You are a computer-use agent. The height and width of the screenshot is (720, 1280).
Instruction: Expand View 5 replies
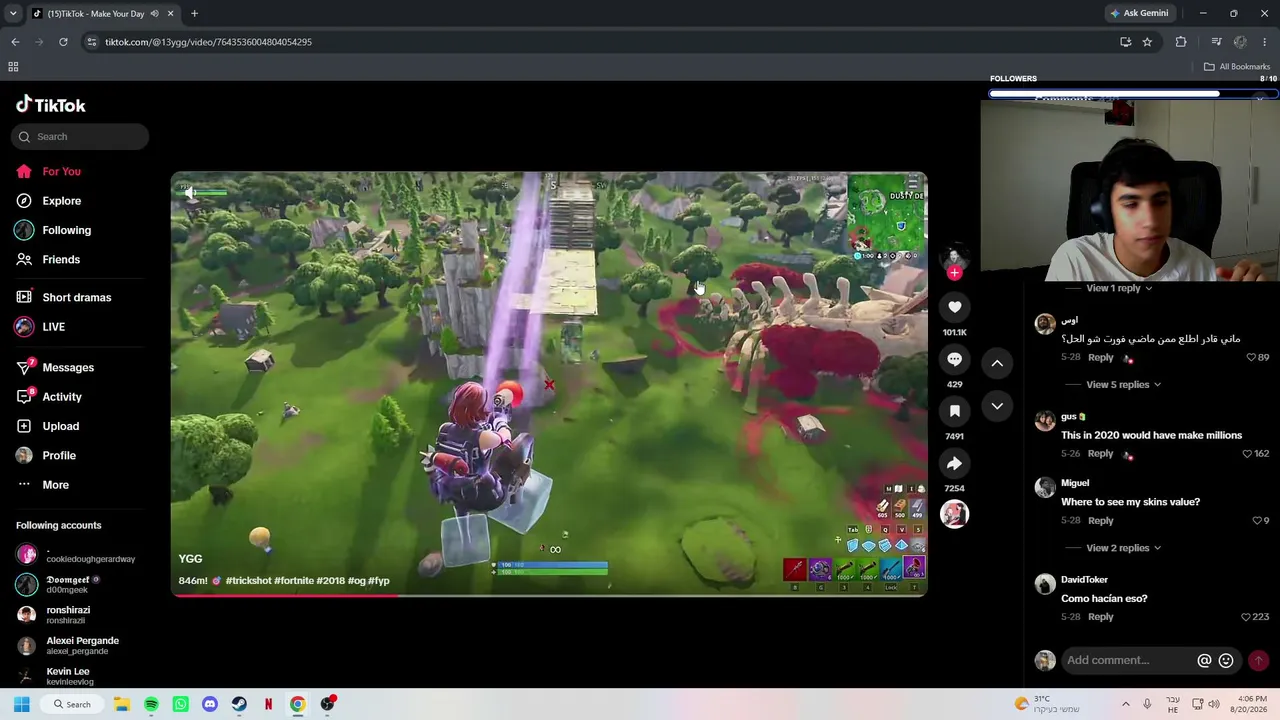click(x=1124, y=384)
